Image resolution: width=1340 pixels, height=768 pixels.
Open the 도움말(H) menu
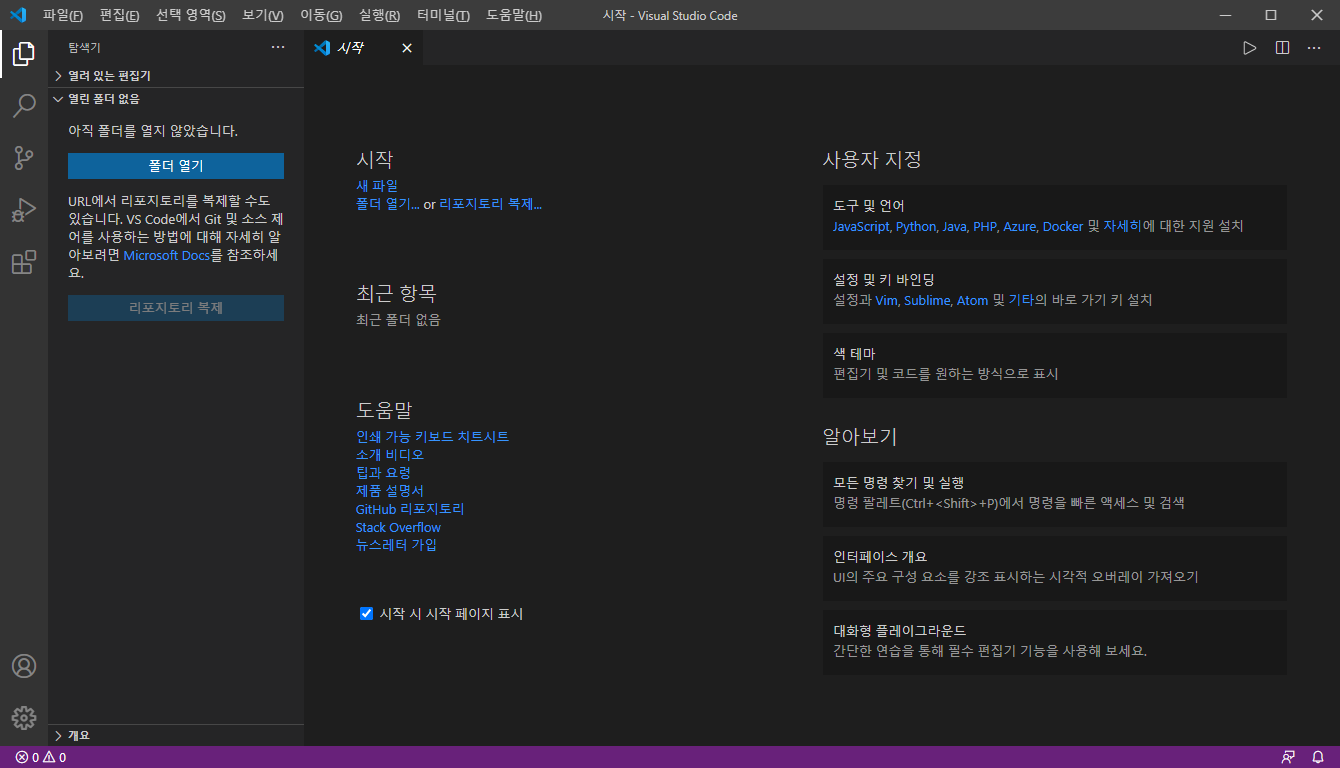click(x=514, y=15)
